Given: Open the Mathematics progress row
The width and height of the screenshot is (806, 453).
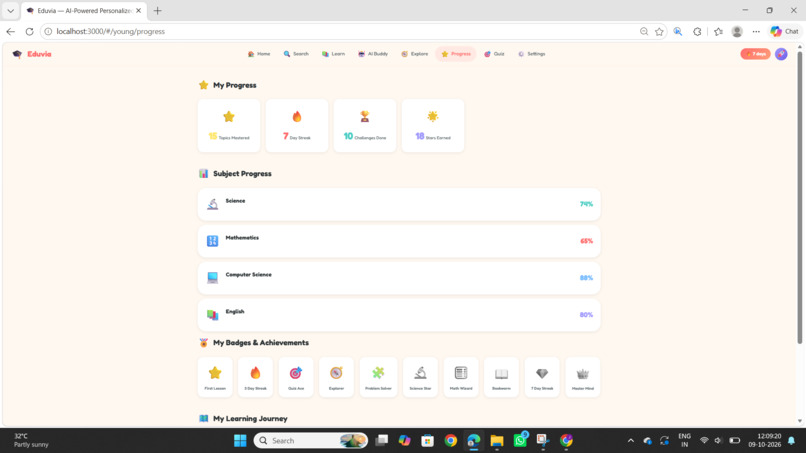Looking at the screenshot, I should 399,241.
